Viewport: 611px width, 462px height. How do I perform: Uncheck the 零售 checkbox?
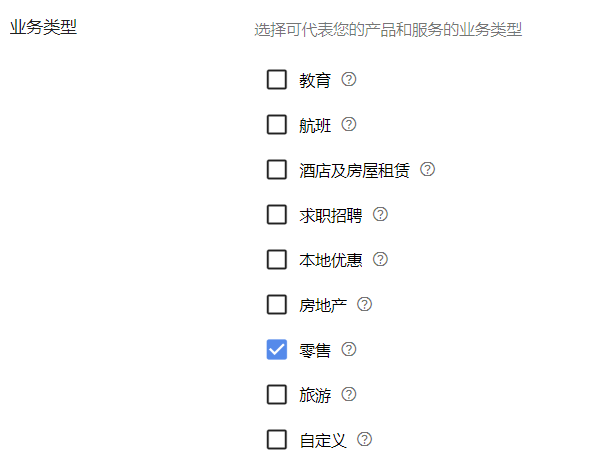click(x=277, y=349)
